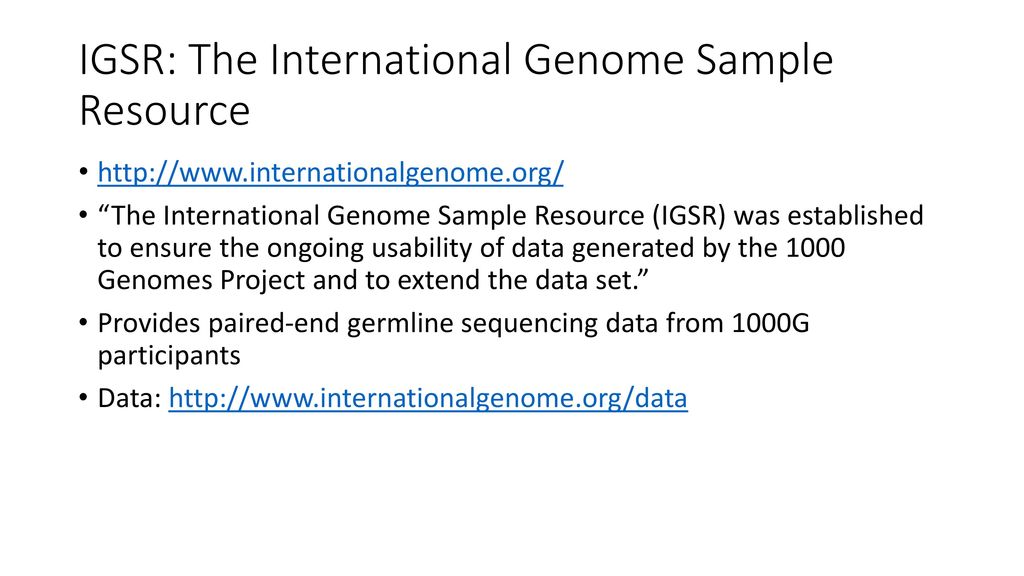Click the 'Data:' label before the link
Viewport: 1024px width, 576px height.
[x=129, y=398]
